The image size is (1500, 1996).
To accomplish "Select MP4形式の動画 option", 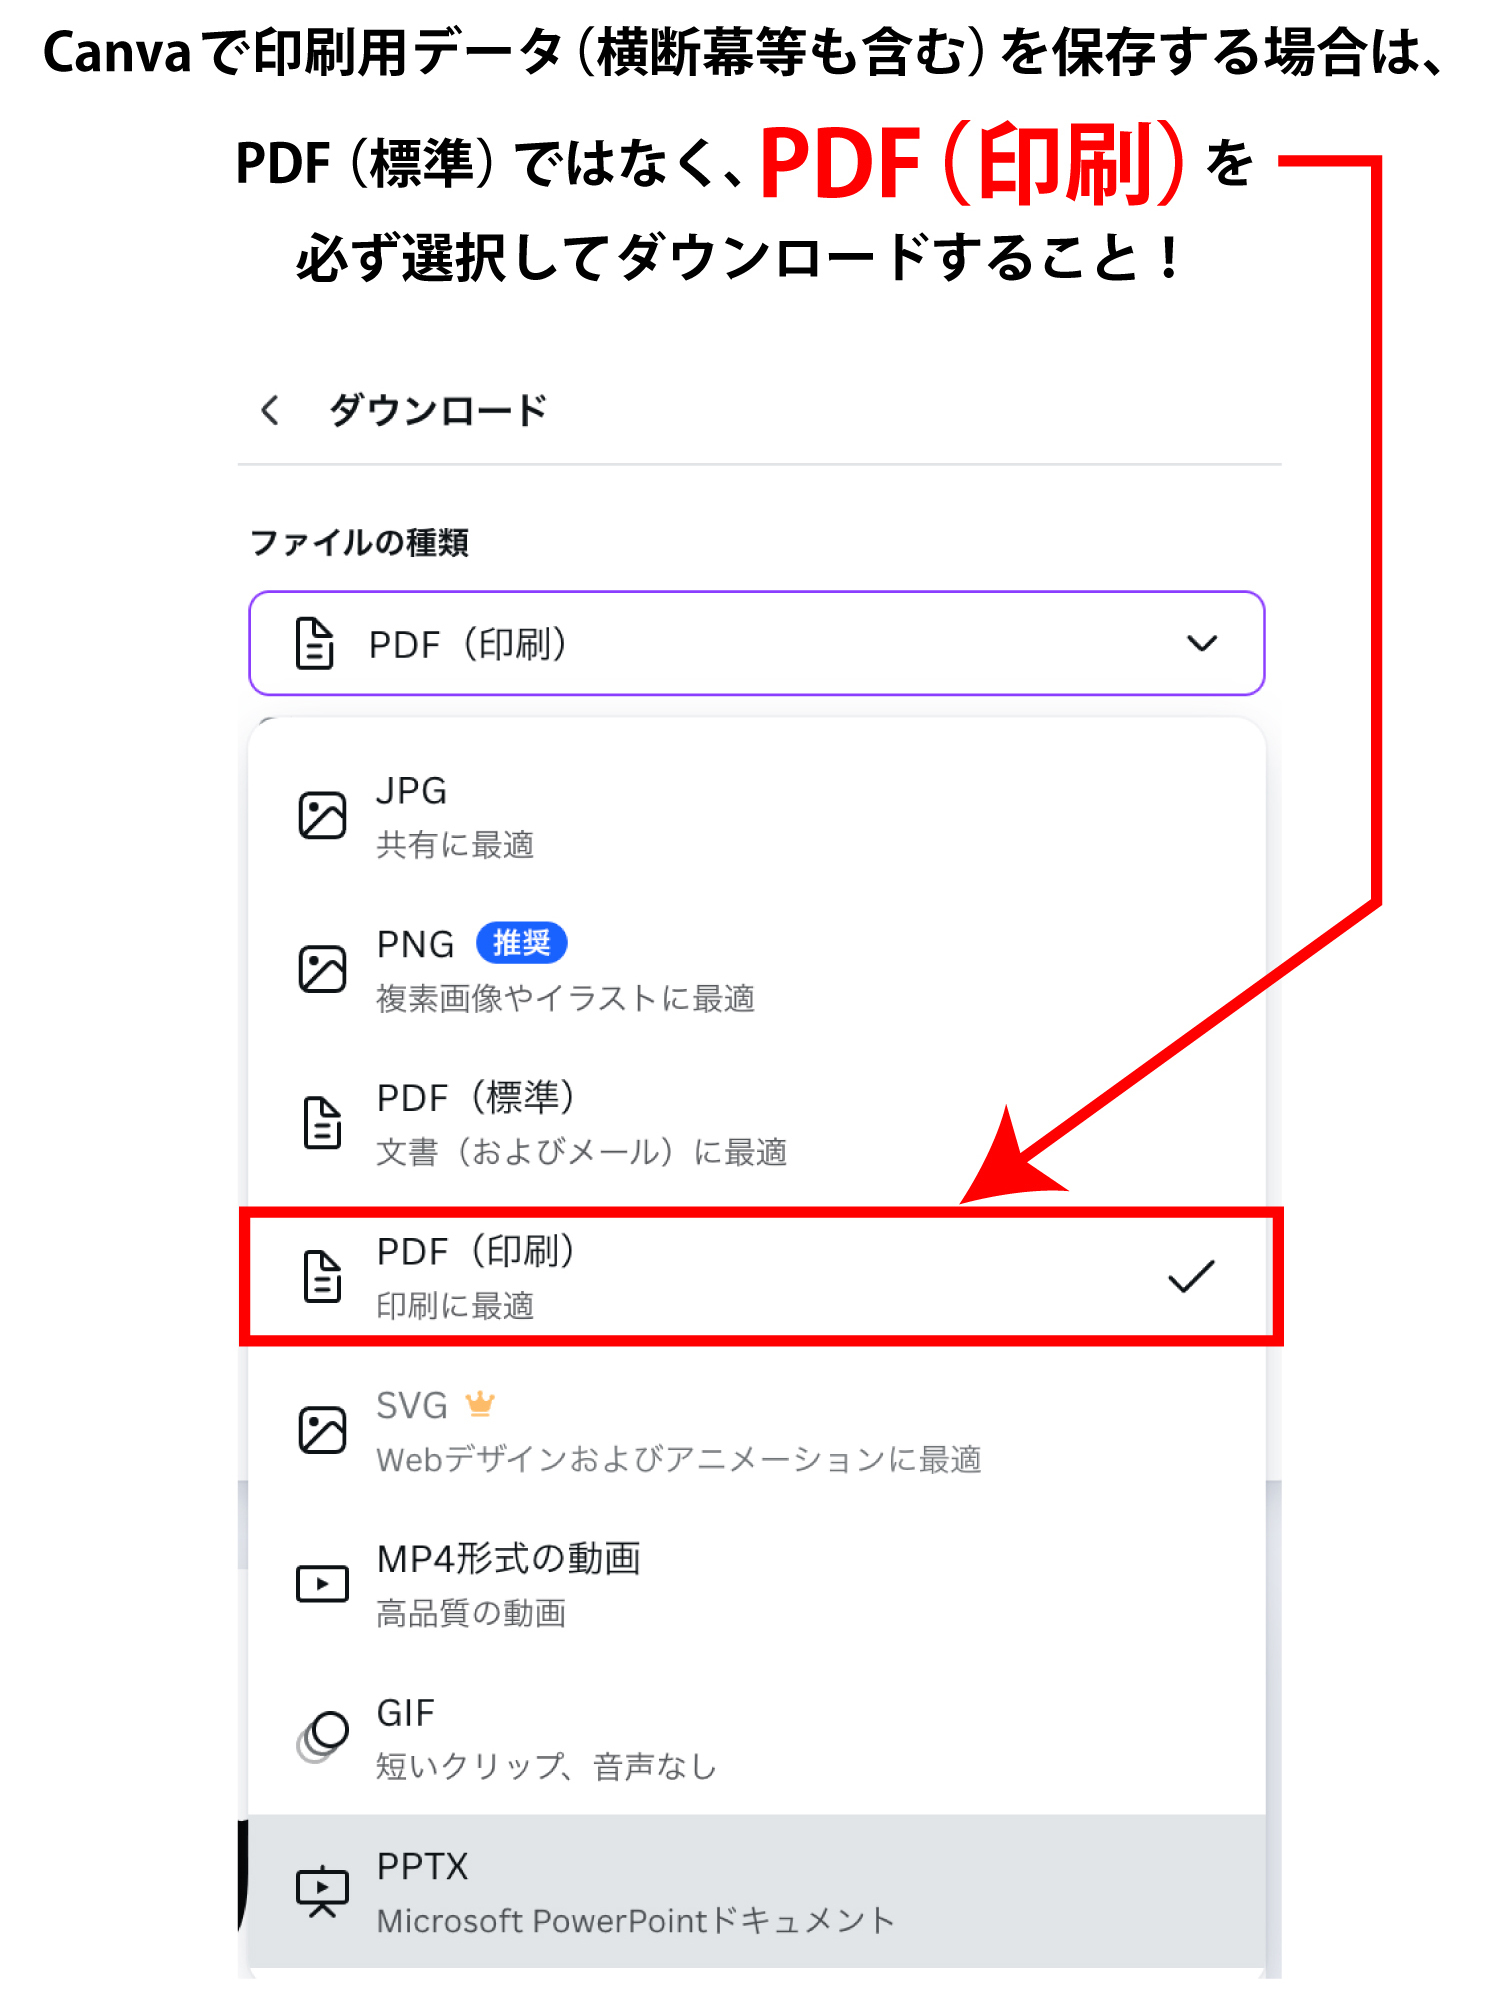I will (x=700, y=1584).
